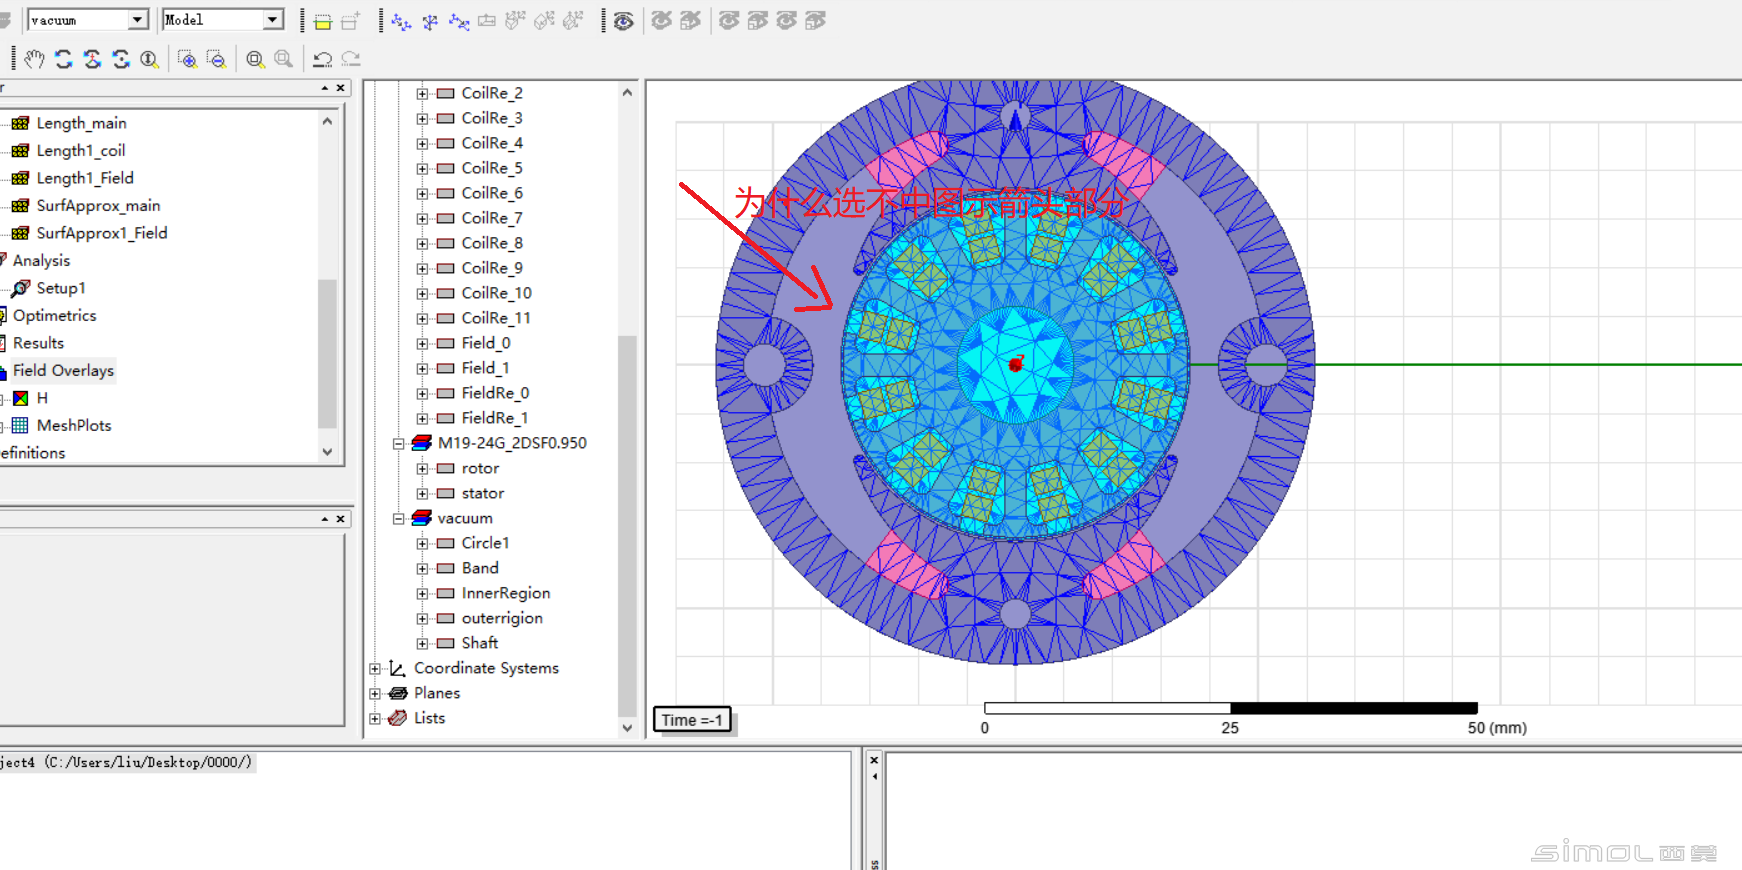
Task: Close the project manager panel
Action: pyautogui.click(x=341, y=88)
